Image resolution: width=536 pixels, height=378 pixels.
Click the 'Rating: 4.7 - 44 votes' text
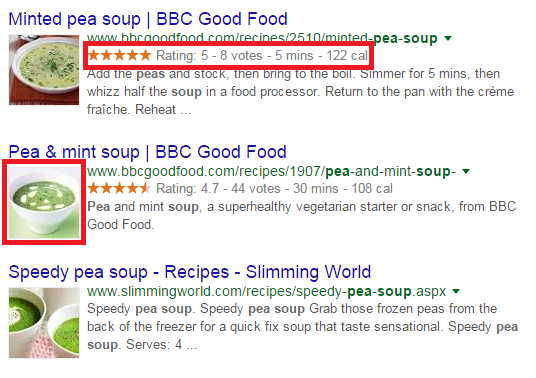point(218,188)
